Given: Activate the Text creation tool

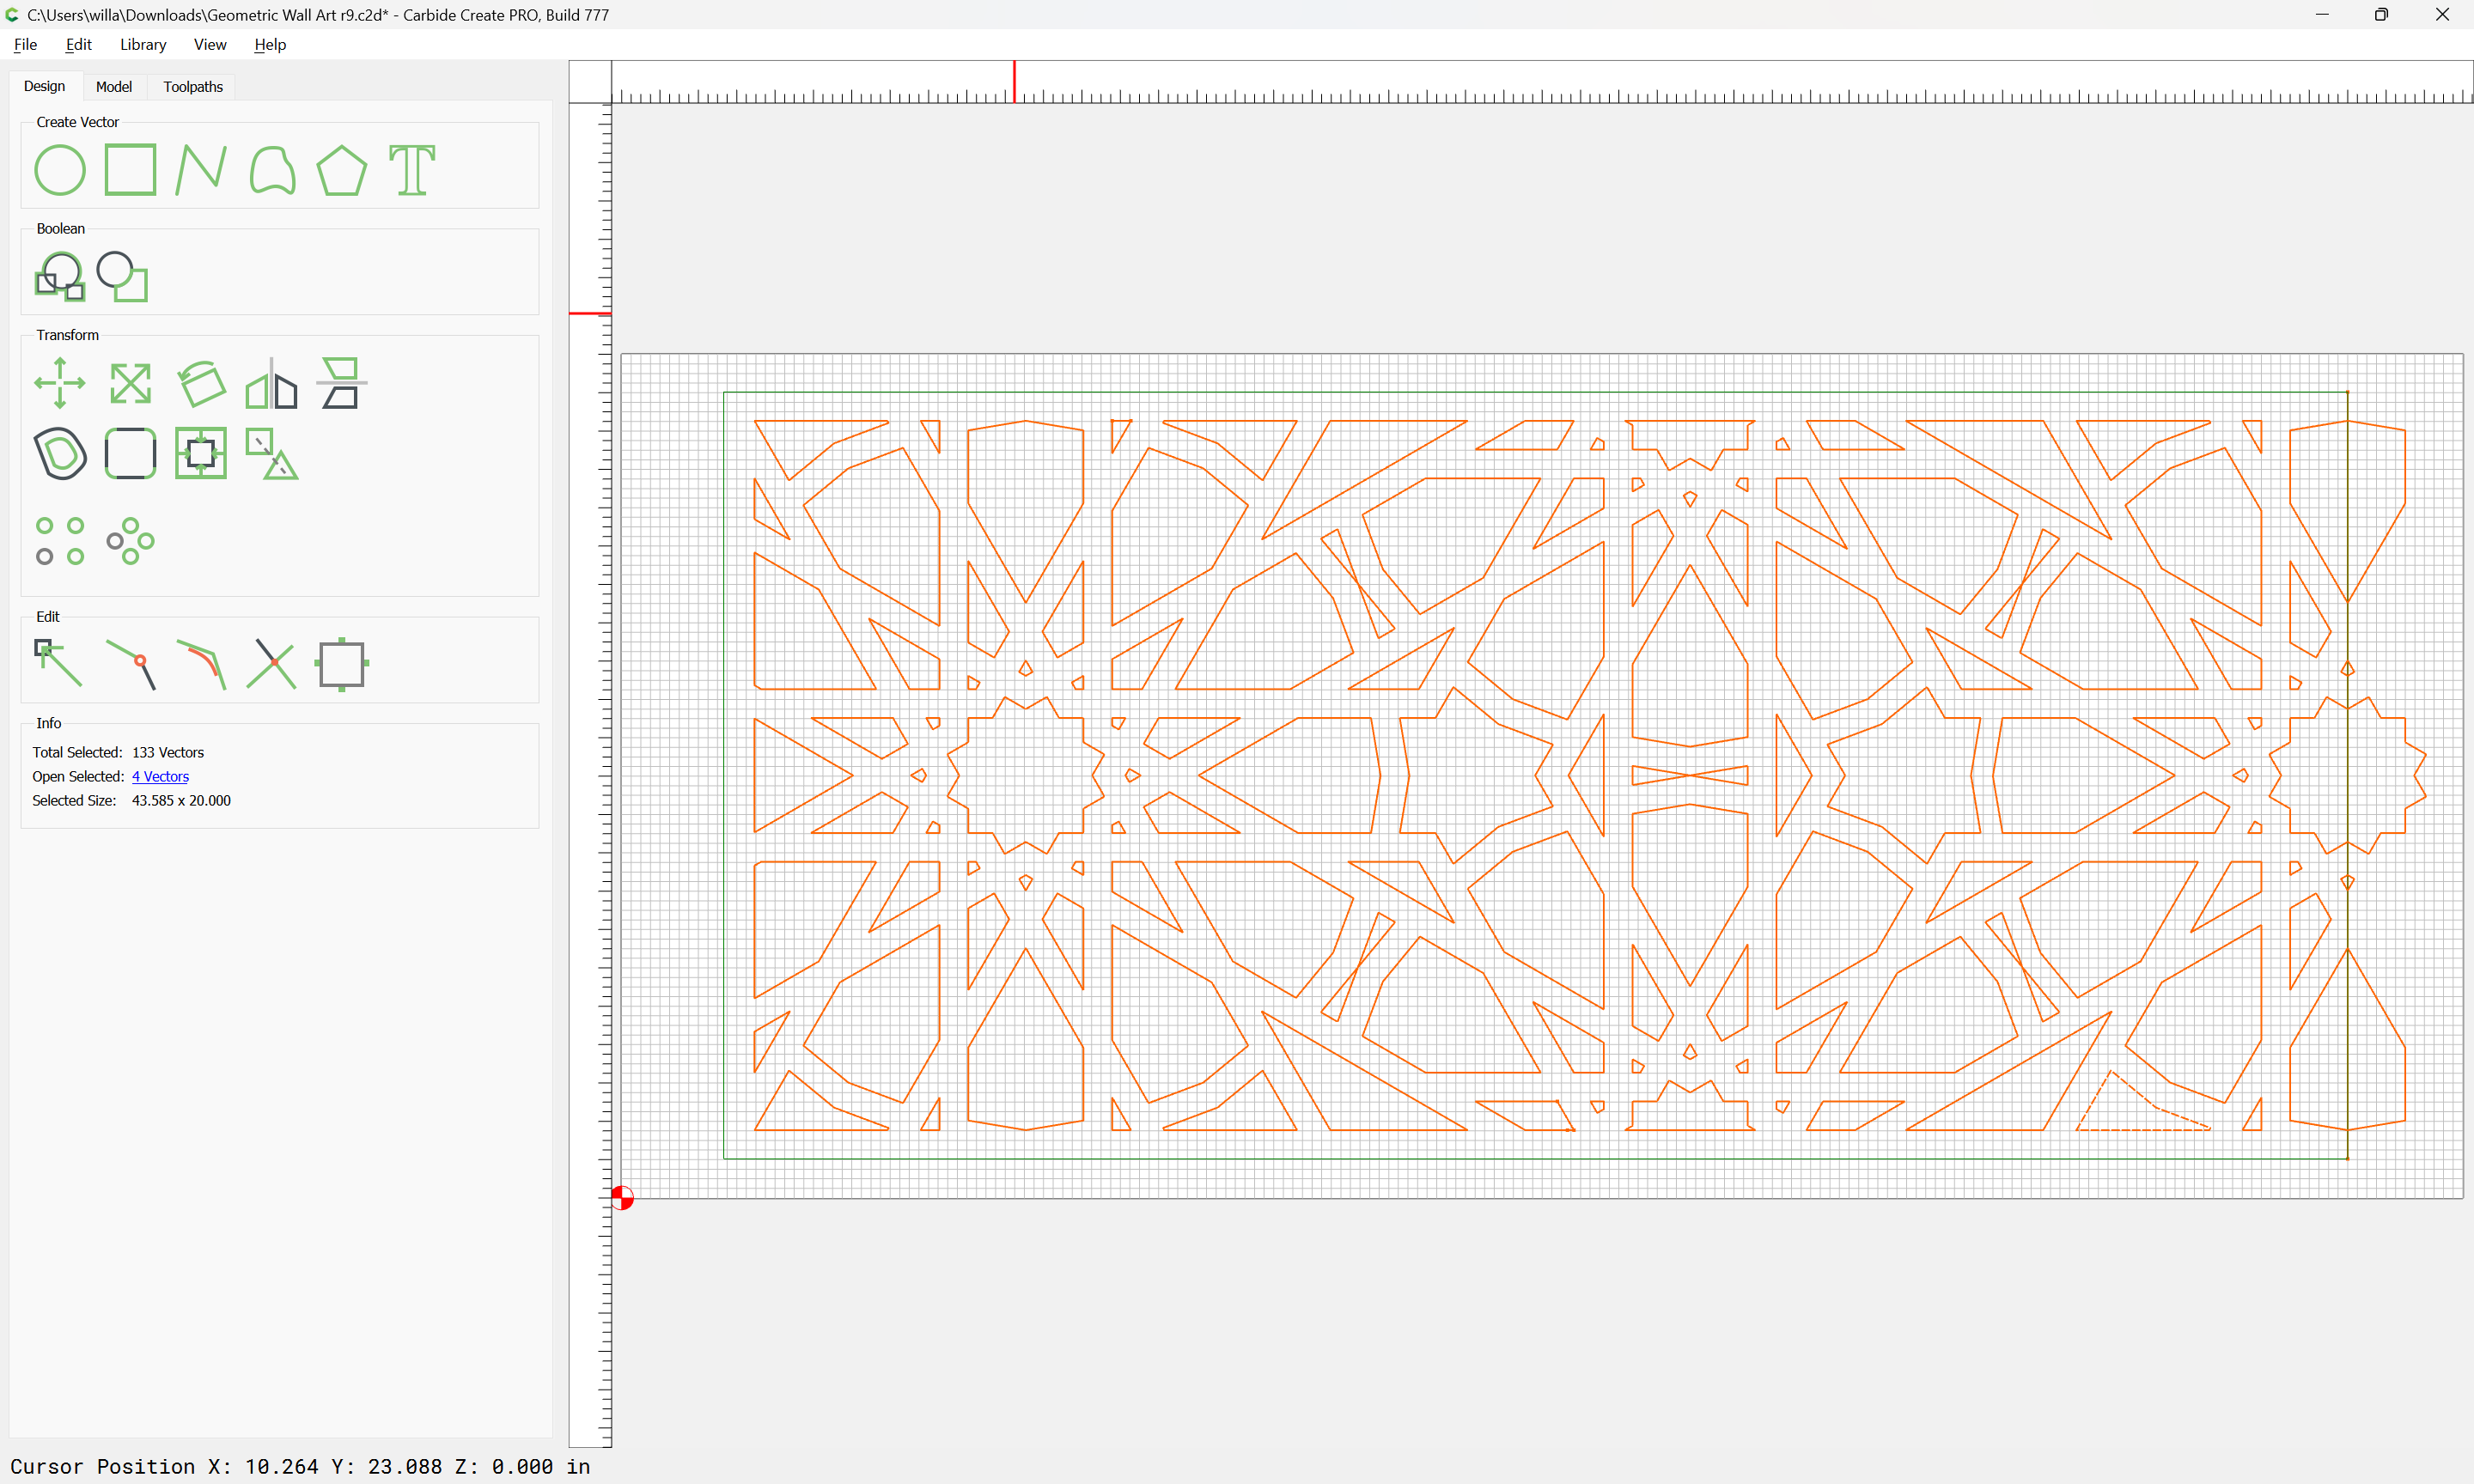Looking at the screenshot, I should click(x=412, y=170).
